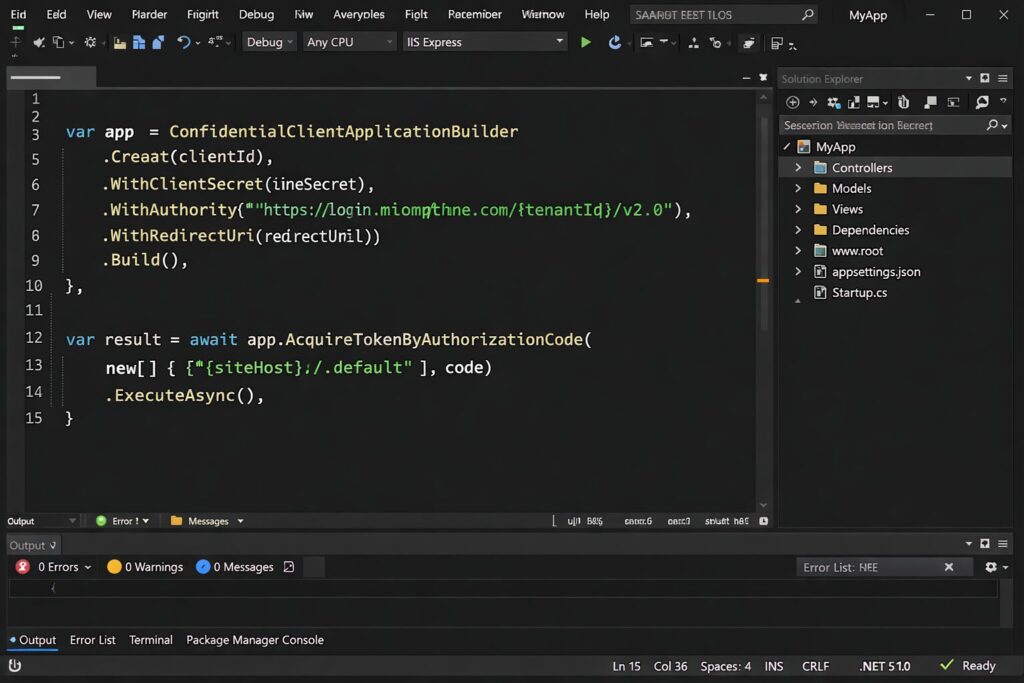Click the magnifier icon in the top search box
This screenshot has width=1024, height=683.
[807, 15]
